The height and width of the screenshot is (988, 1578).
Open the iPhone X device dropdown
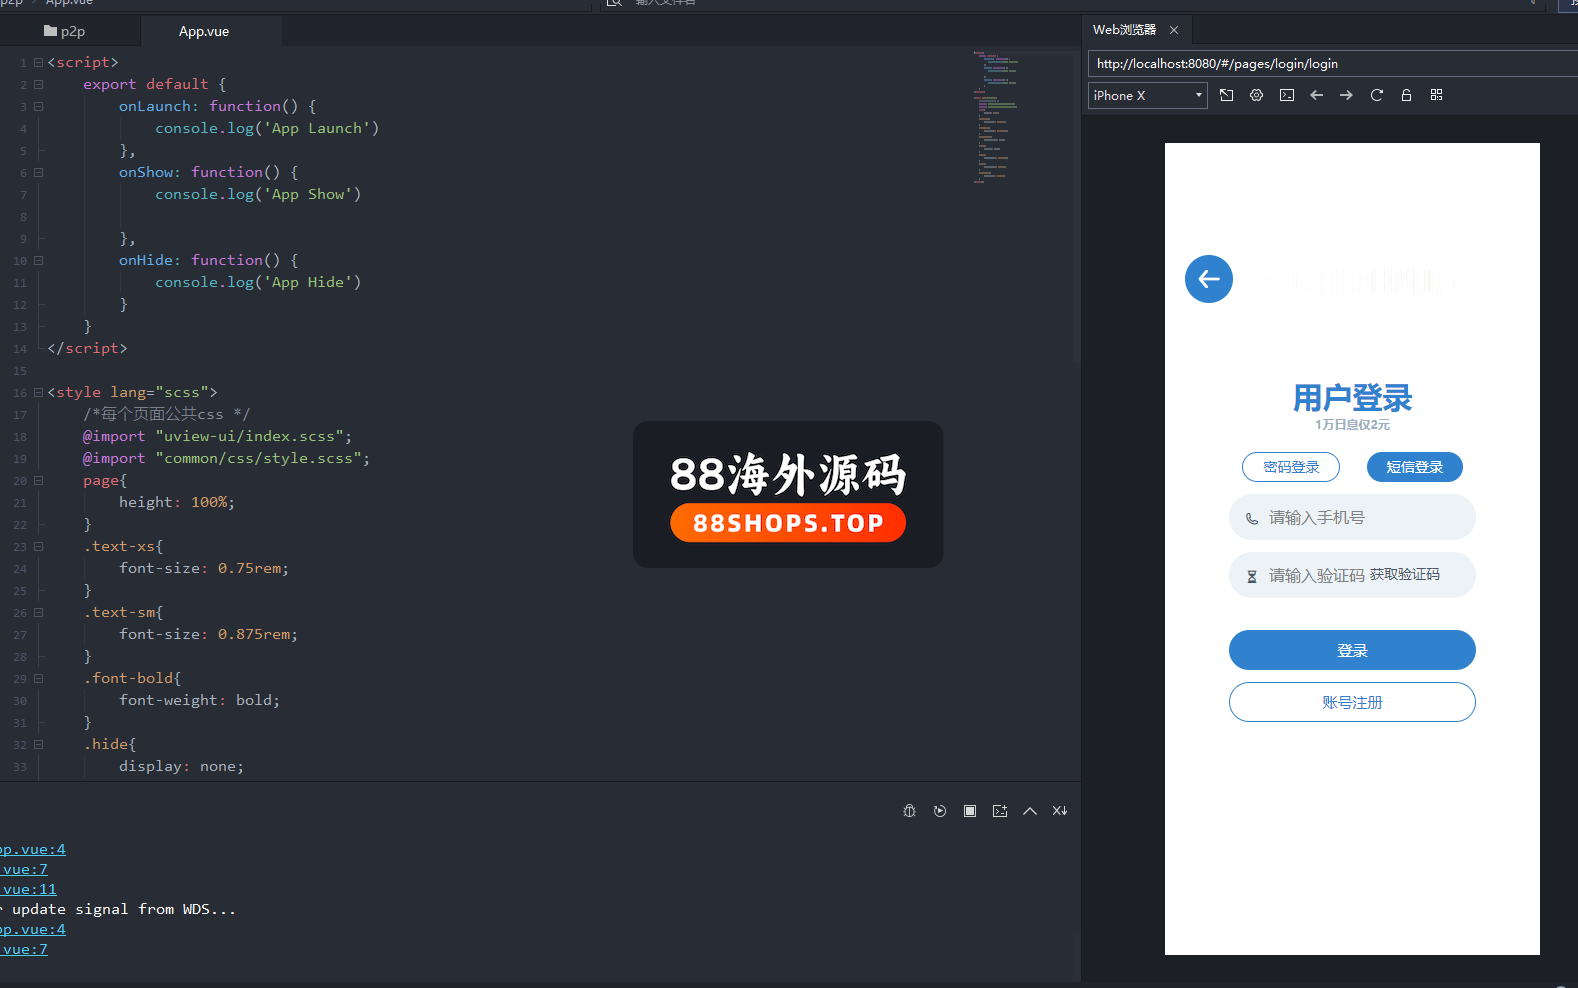[1147, 95]
